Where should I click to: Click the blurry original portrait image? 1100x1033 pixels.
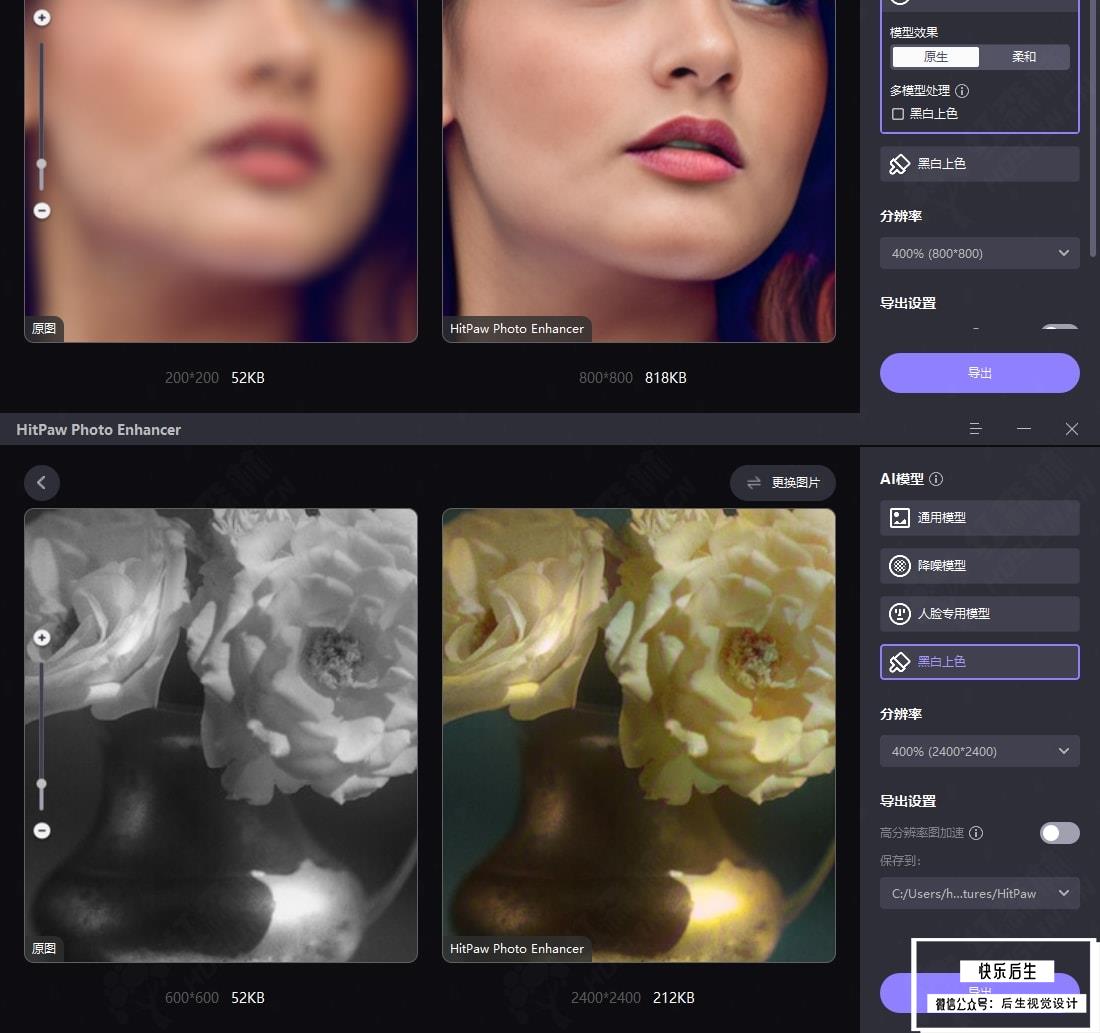[x=221, y=171]
